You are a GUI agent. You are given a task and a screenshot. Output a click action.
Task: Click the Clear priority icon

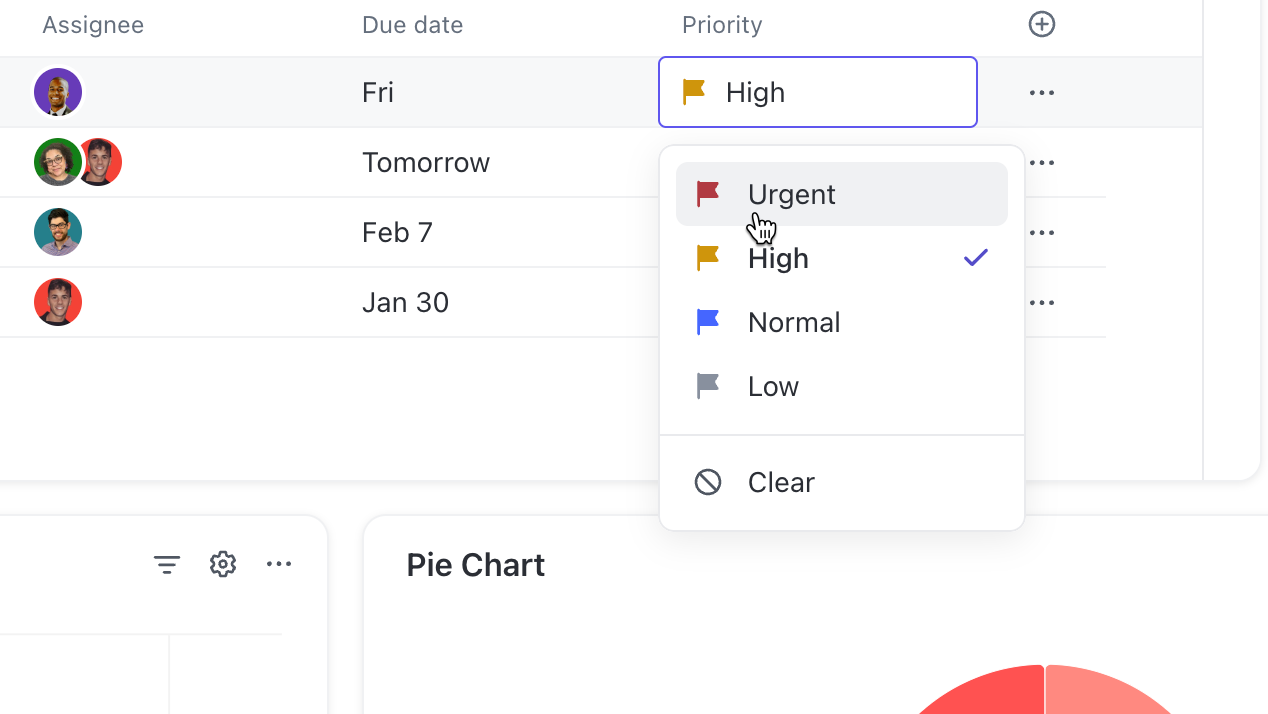707,481
